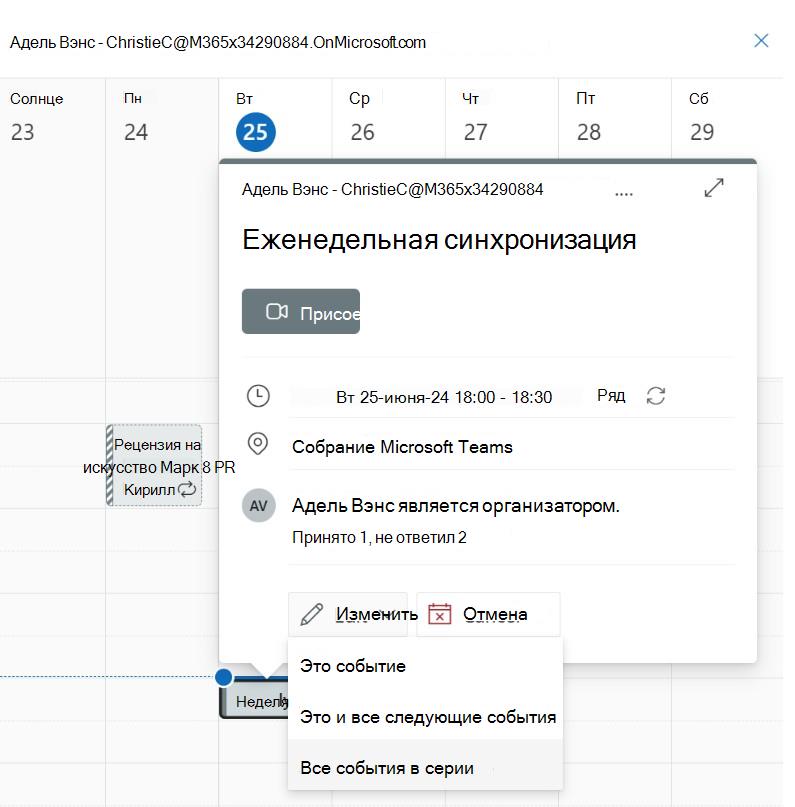The image size is (795, 807).
Task: Click the event title Еженедельная синхронизация
Action: (439, 239)
